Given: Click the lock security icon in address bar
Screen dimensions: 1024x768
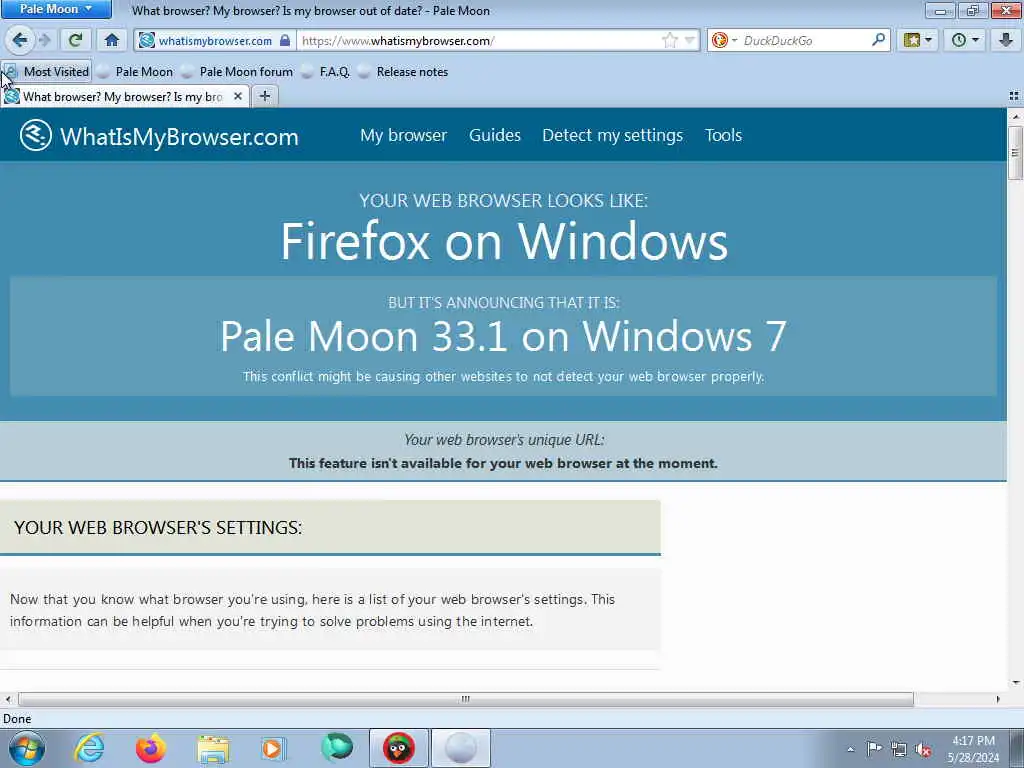Looking at the screenshot, I should 285,40.
